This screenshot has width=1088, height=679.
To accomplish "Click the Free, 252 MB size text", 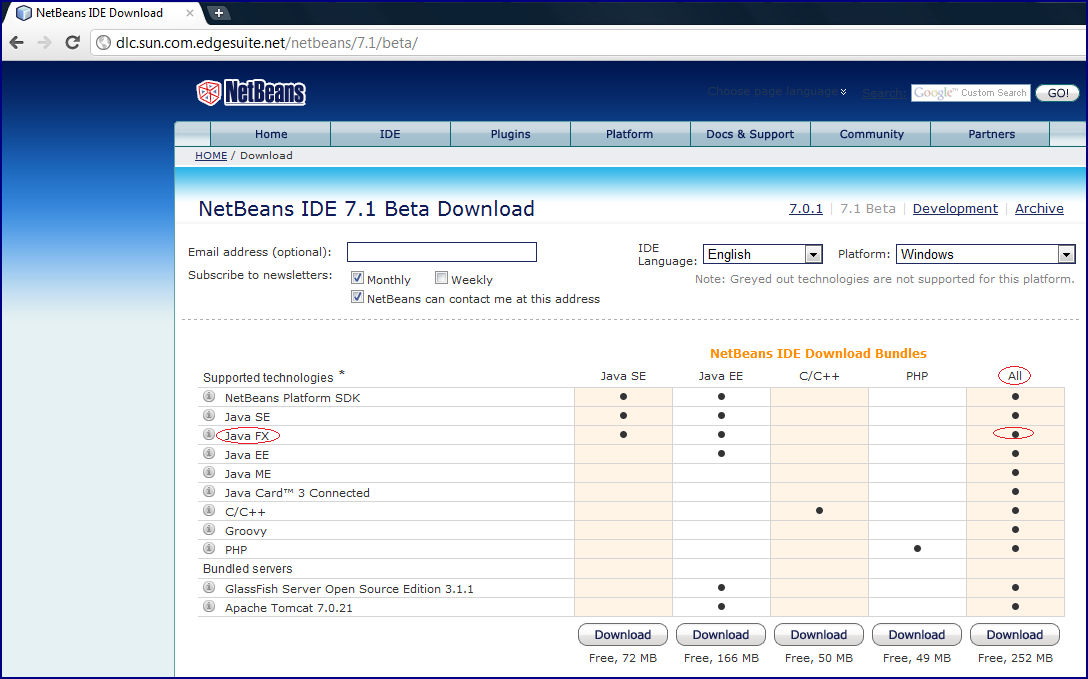I will (x=1015, y=658).
